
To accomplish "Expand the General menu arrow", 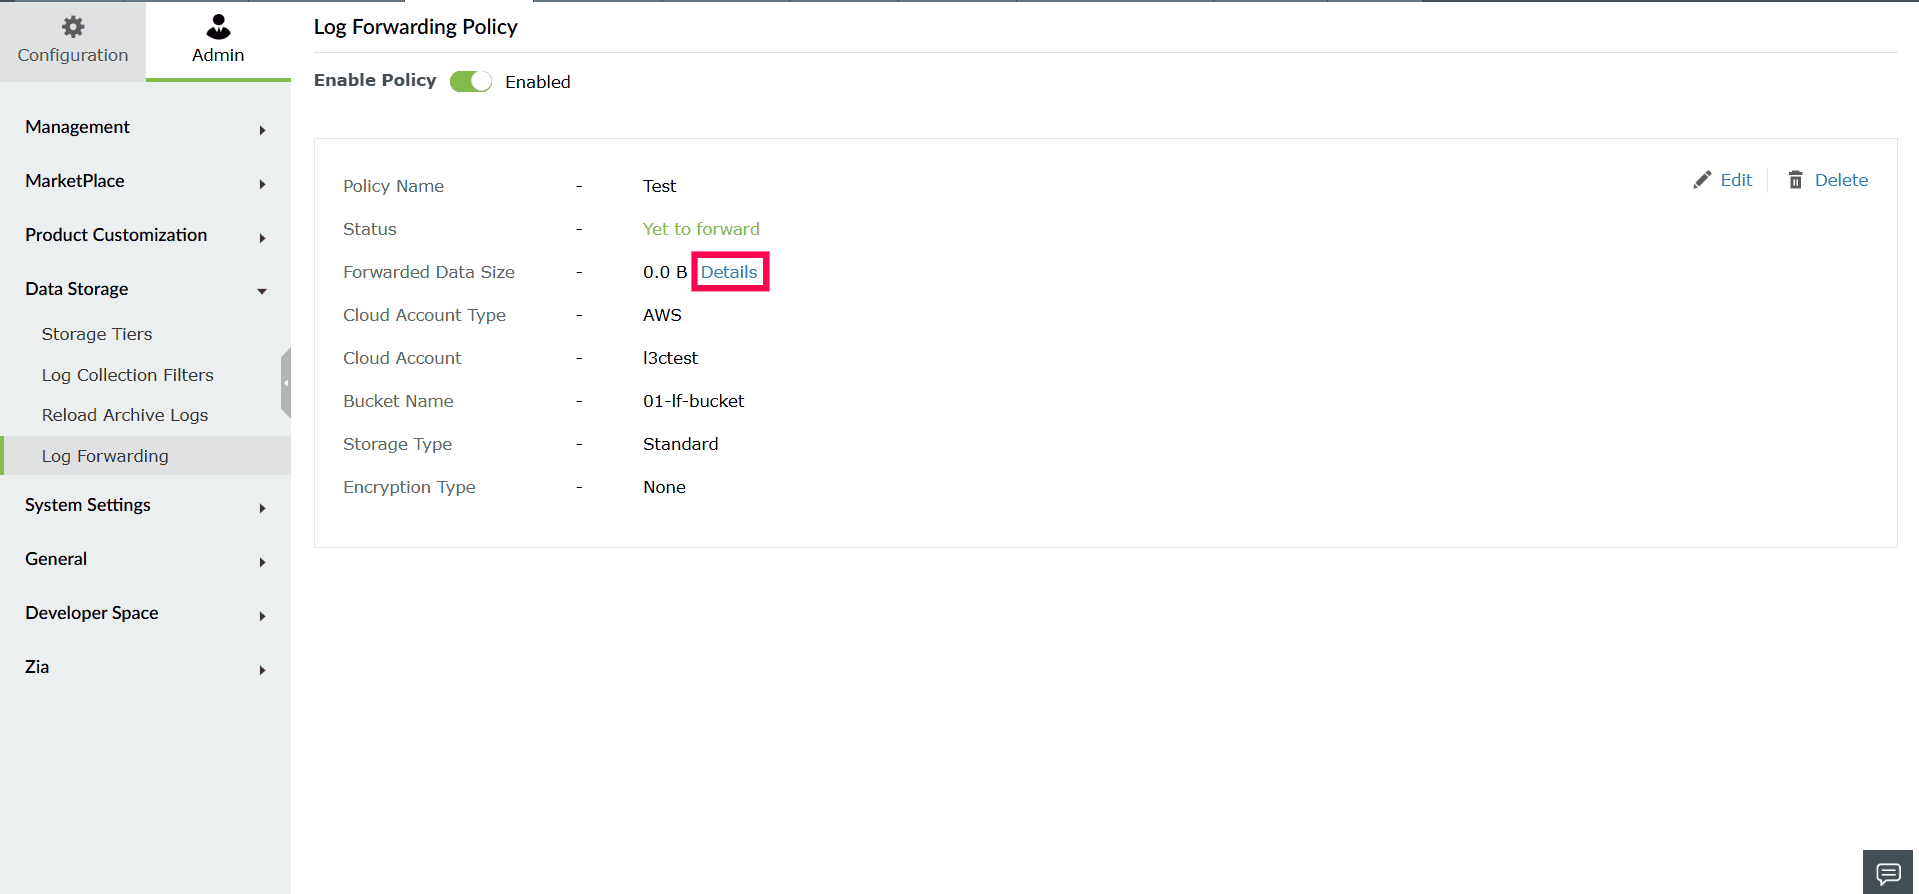I will click(x=262, y=562).
